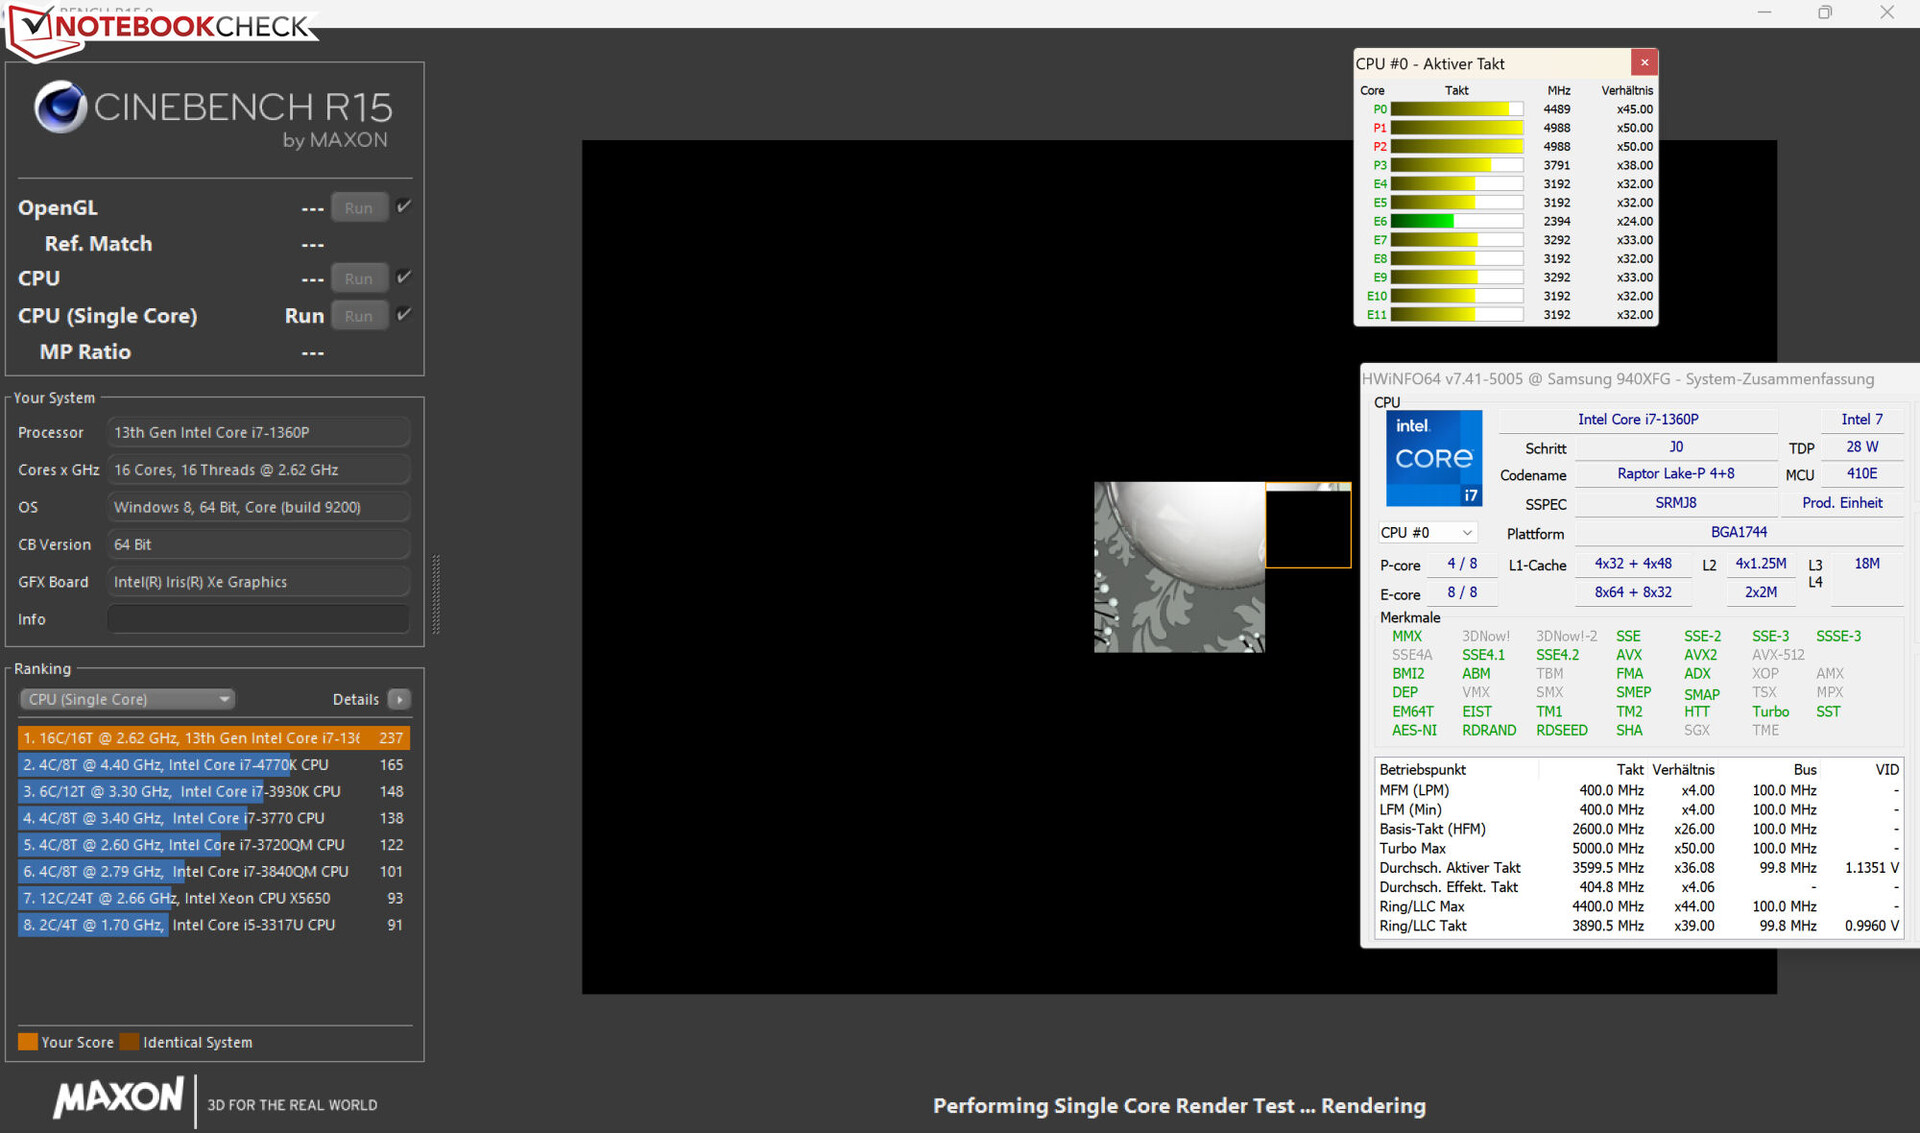Click the Raptor Lake-P 4+8 codename value

(x=1676, y=474)
